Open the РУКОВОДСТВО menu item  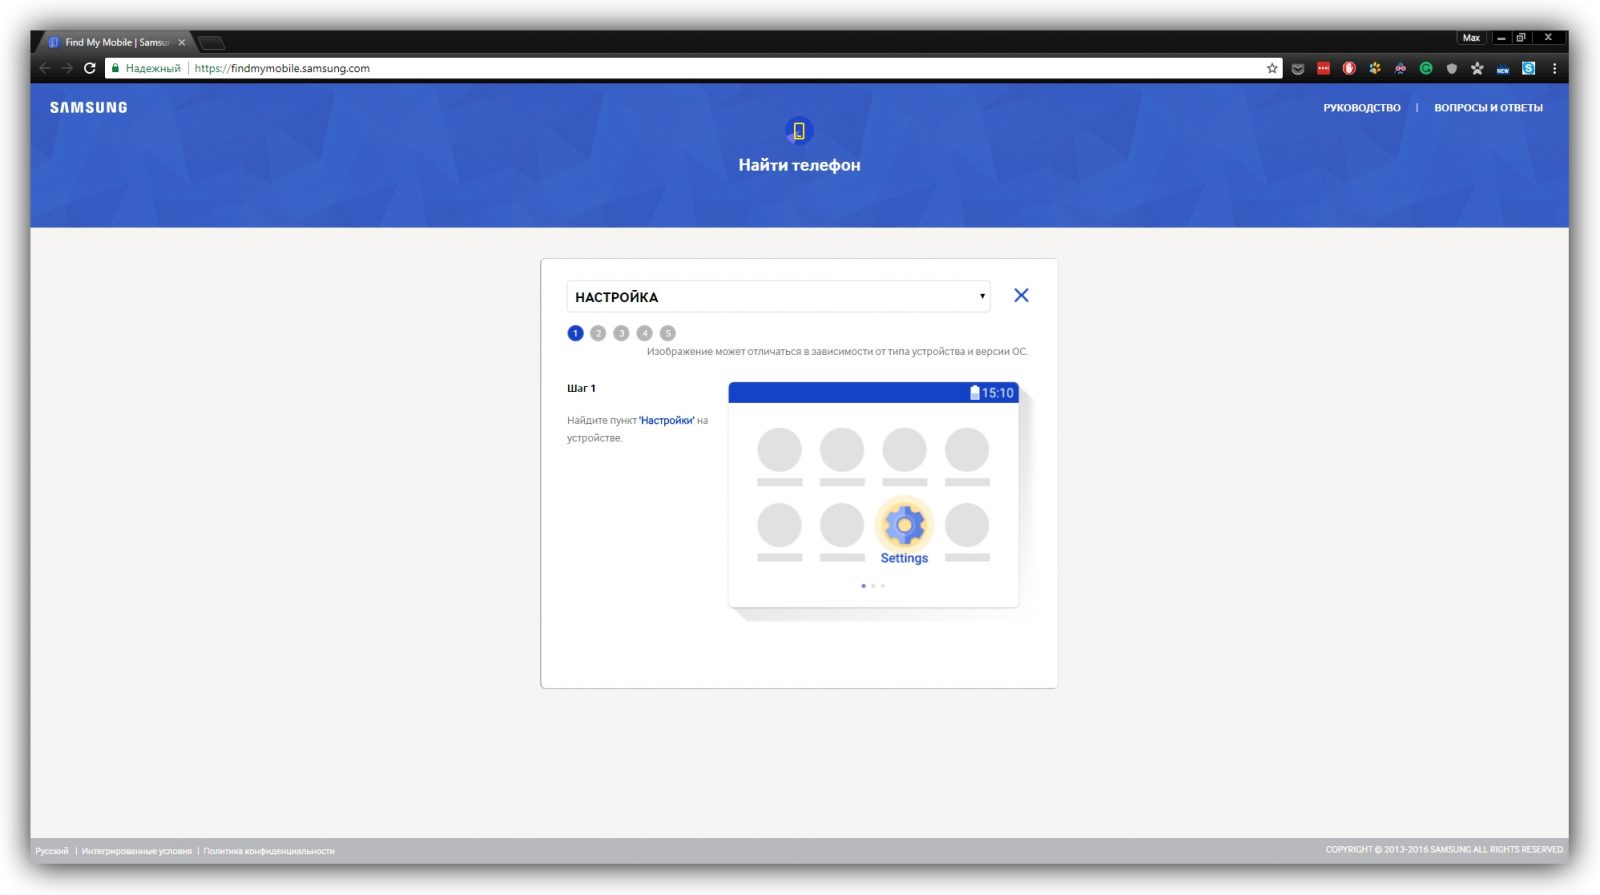pos(1362,108)
